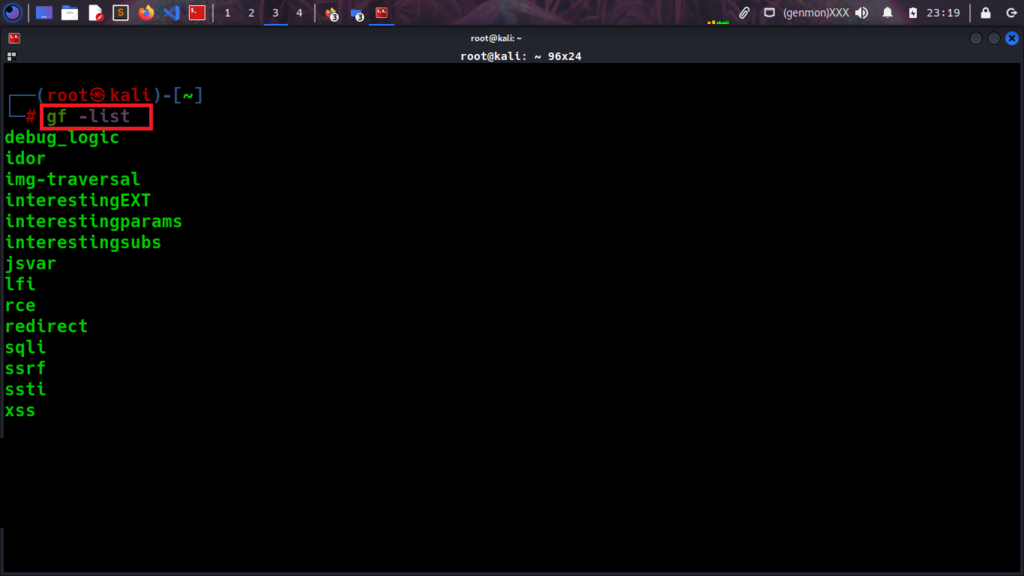Open the clipboard paperclip icon
Screen dimensions: 1024x576
(744, 13)
